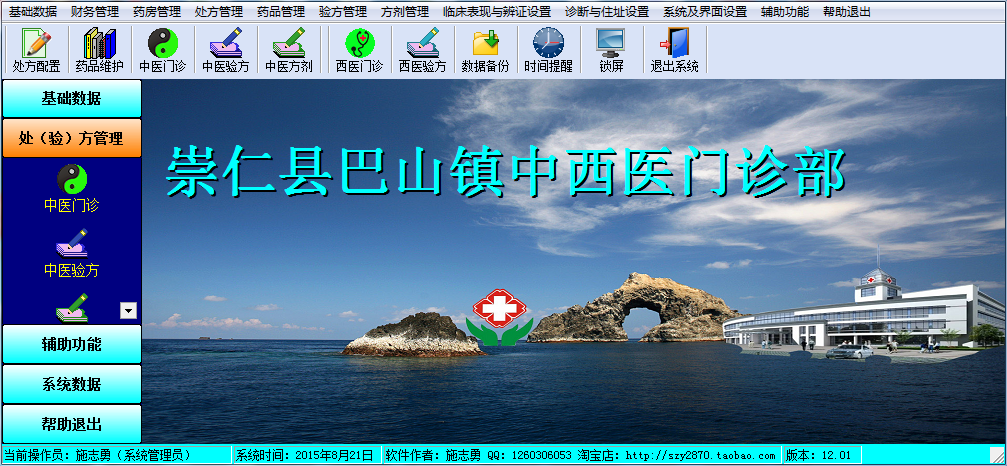
Task: Launch 西医门诊 stethoscope icon
Action: point(360,50)
